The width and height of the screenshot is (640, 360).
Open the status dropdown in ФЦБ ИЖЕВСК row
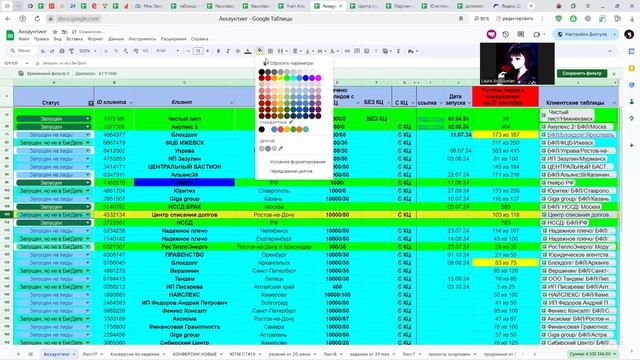87,143
